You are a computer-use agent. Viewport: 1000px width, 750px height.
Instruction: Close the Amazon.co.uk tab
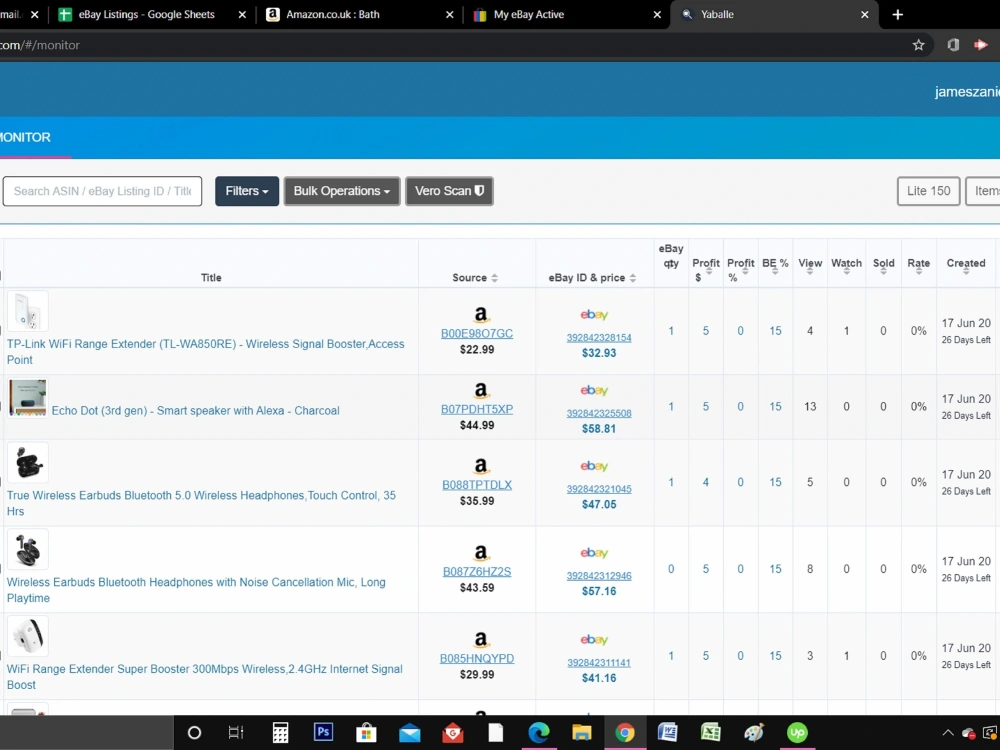(x=450, y=14)
